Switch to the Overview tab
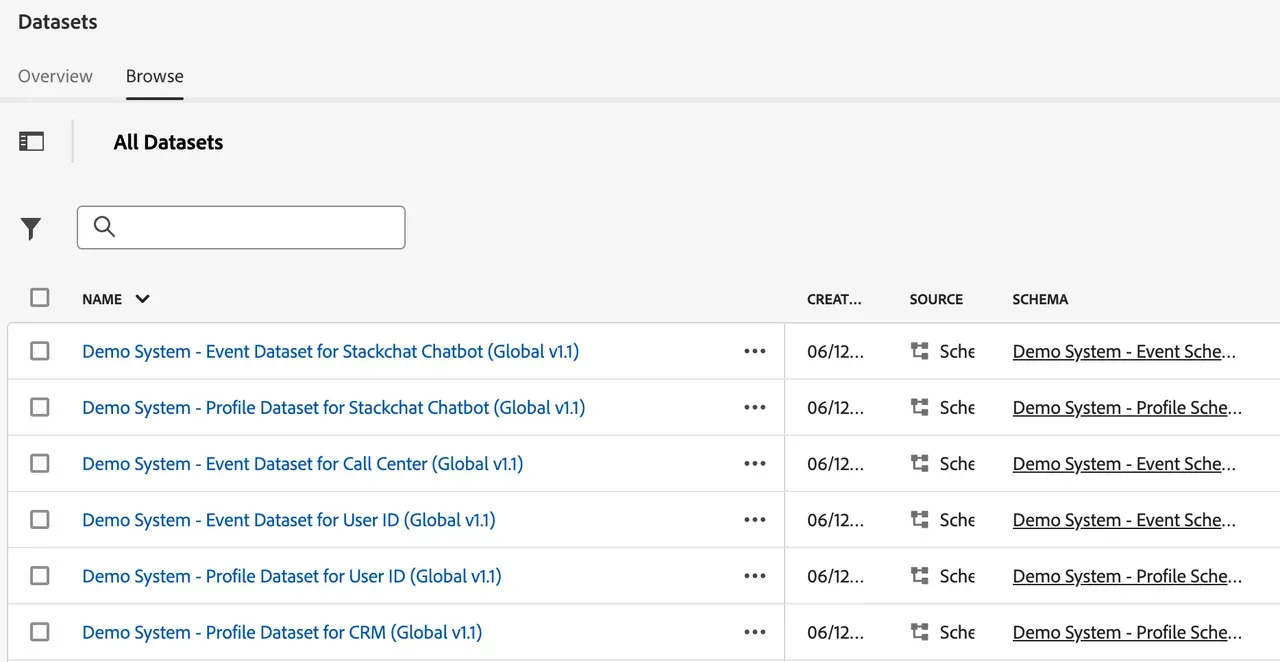 click(55, 76)
